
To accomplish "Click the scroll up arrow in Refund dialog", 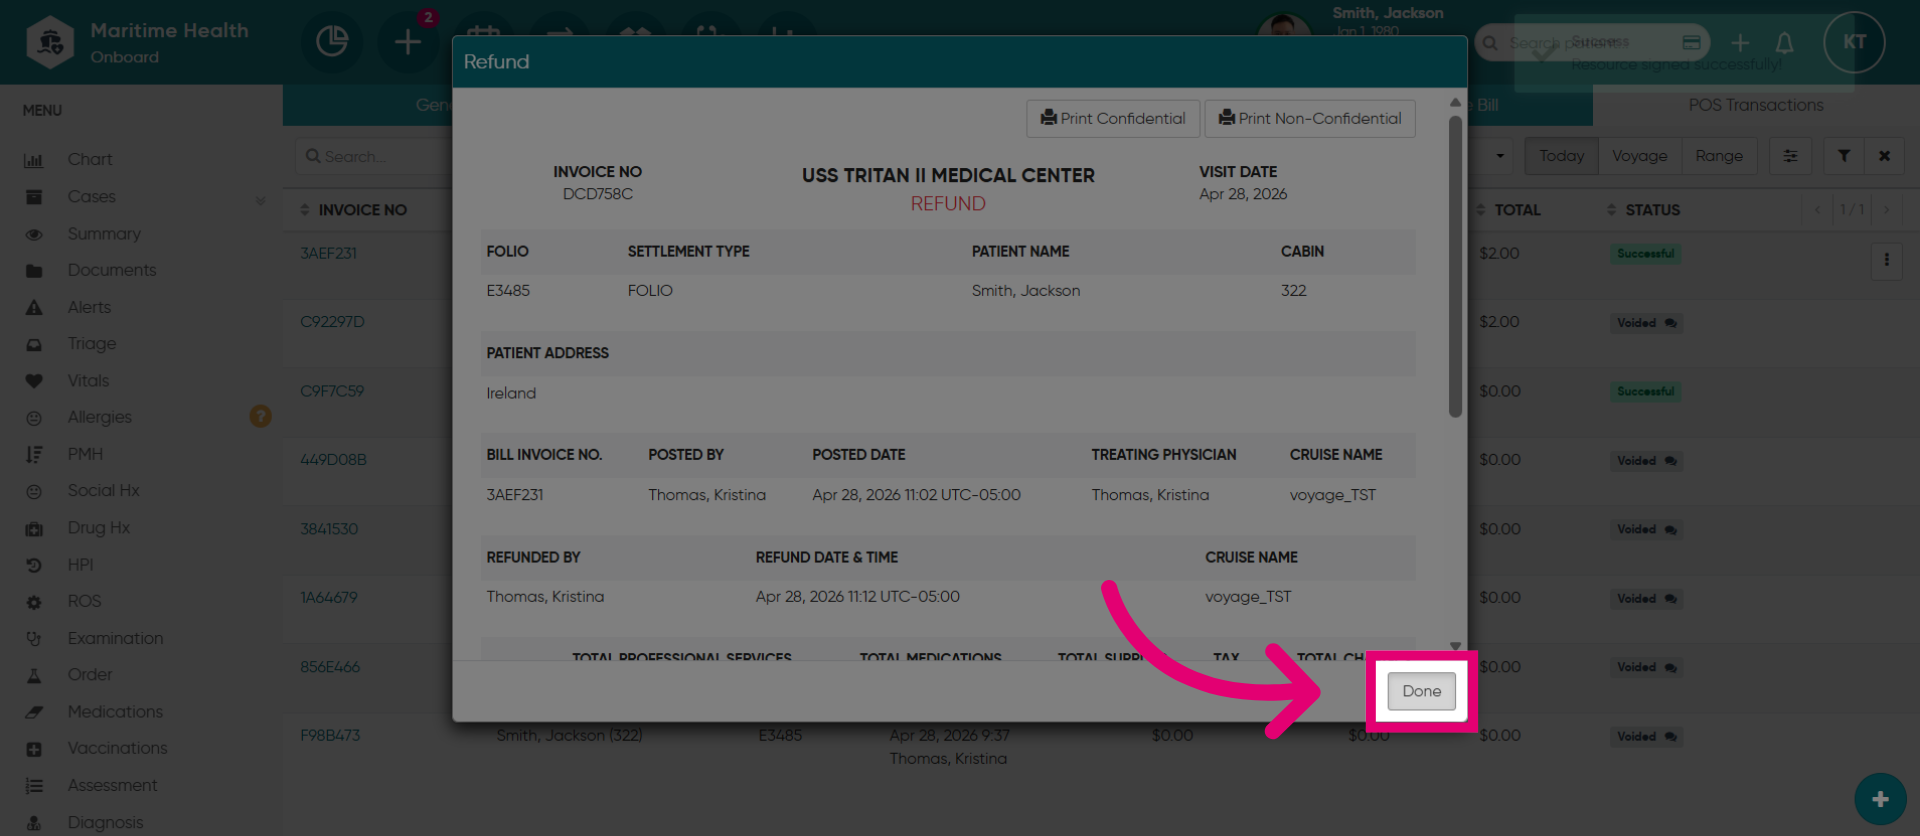I will coord(1455,103).
